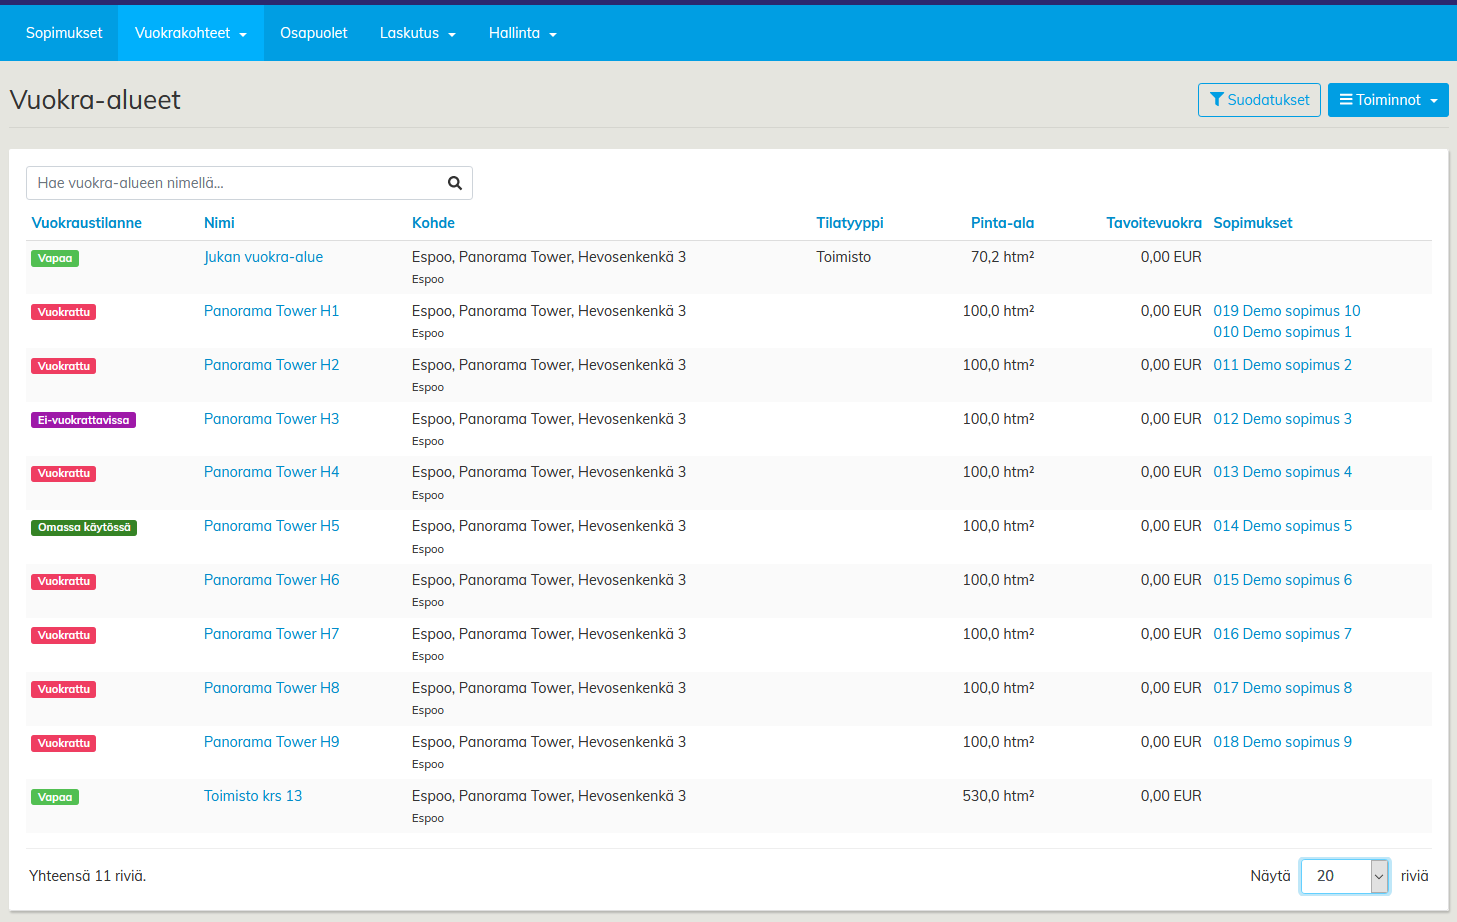1457x922 pixels.
Task: Click the Ei-vuokrattavissa status badge
Action: pos(83,420)
